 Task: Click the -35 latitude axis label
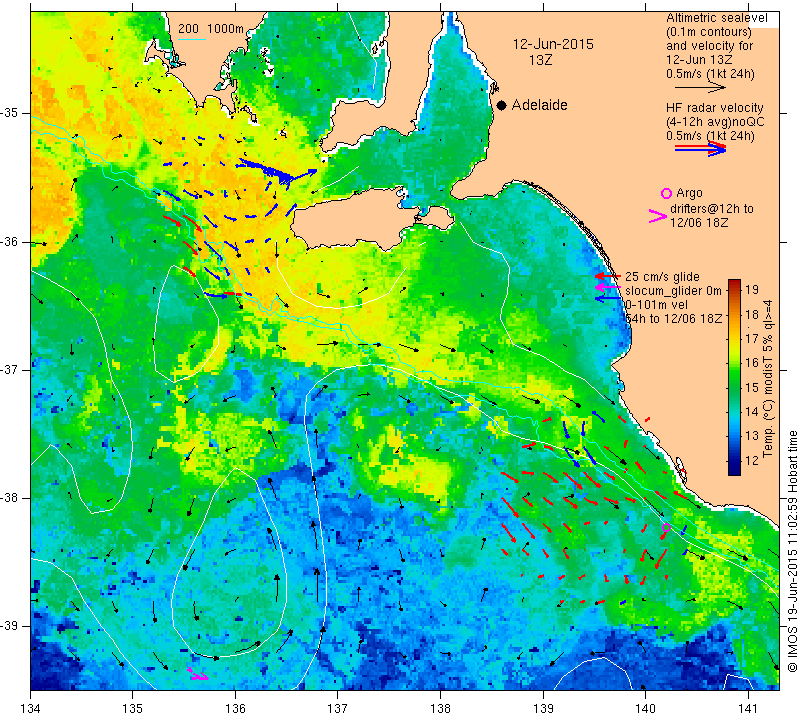(x=10, y=113)
